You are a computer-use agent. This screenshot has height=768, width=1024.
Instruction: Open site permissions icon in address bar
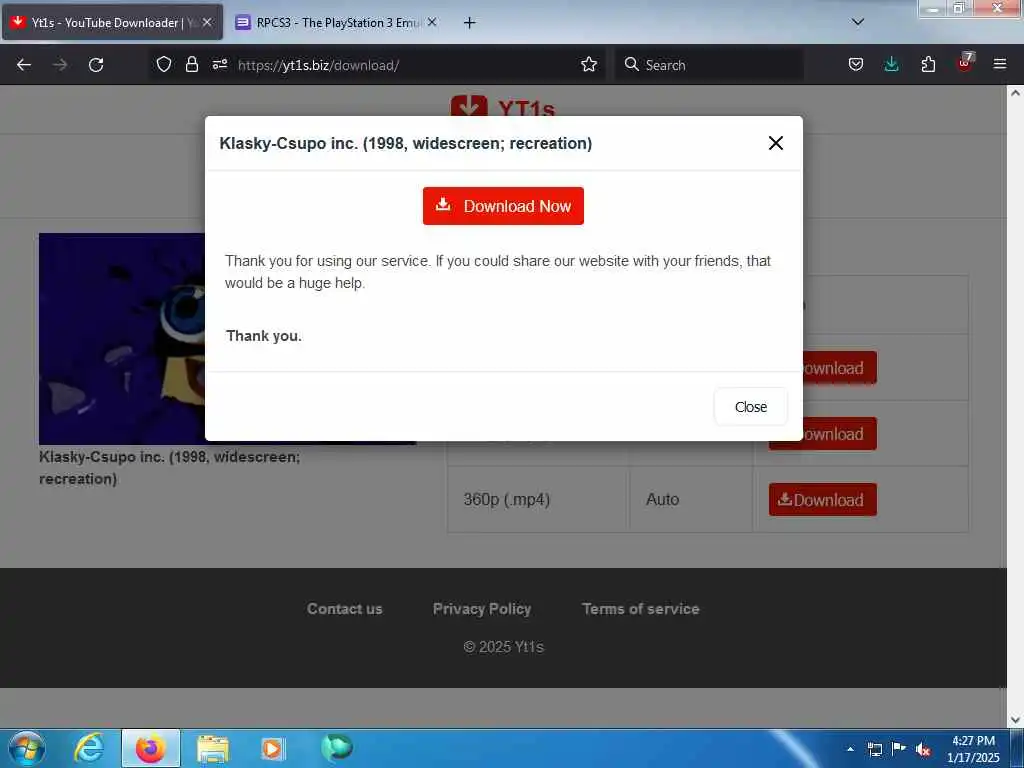click(219, 65)
